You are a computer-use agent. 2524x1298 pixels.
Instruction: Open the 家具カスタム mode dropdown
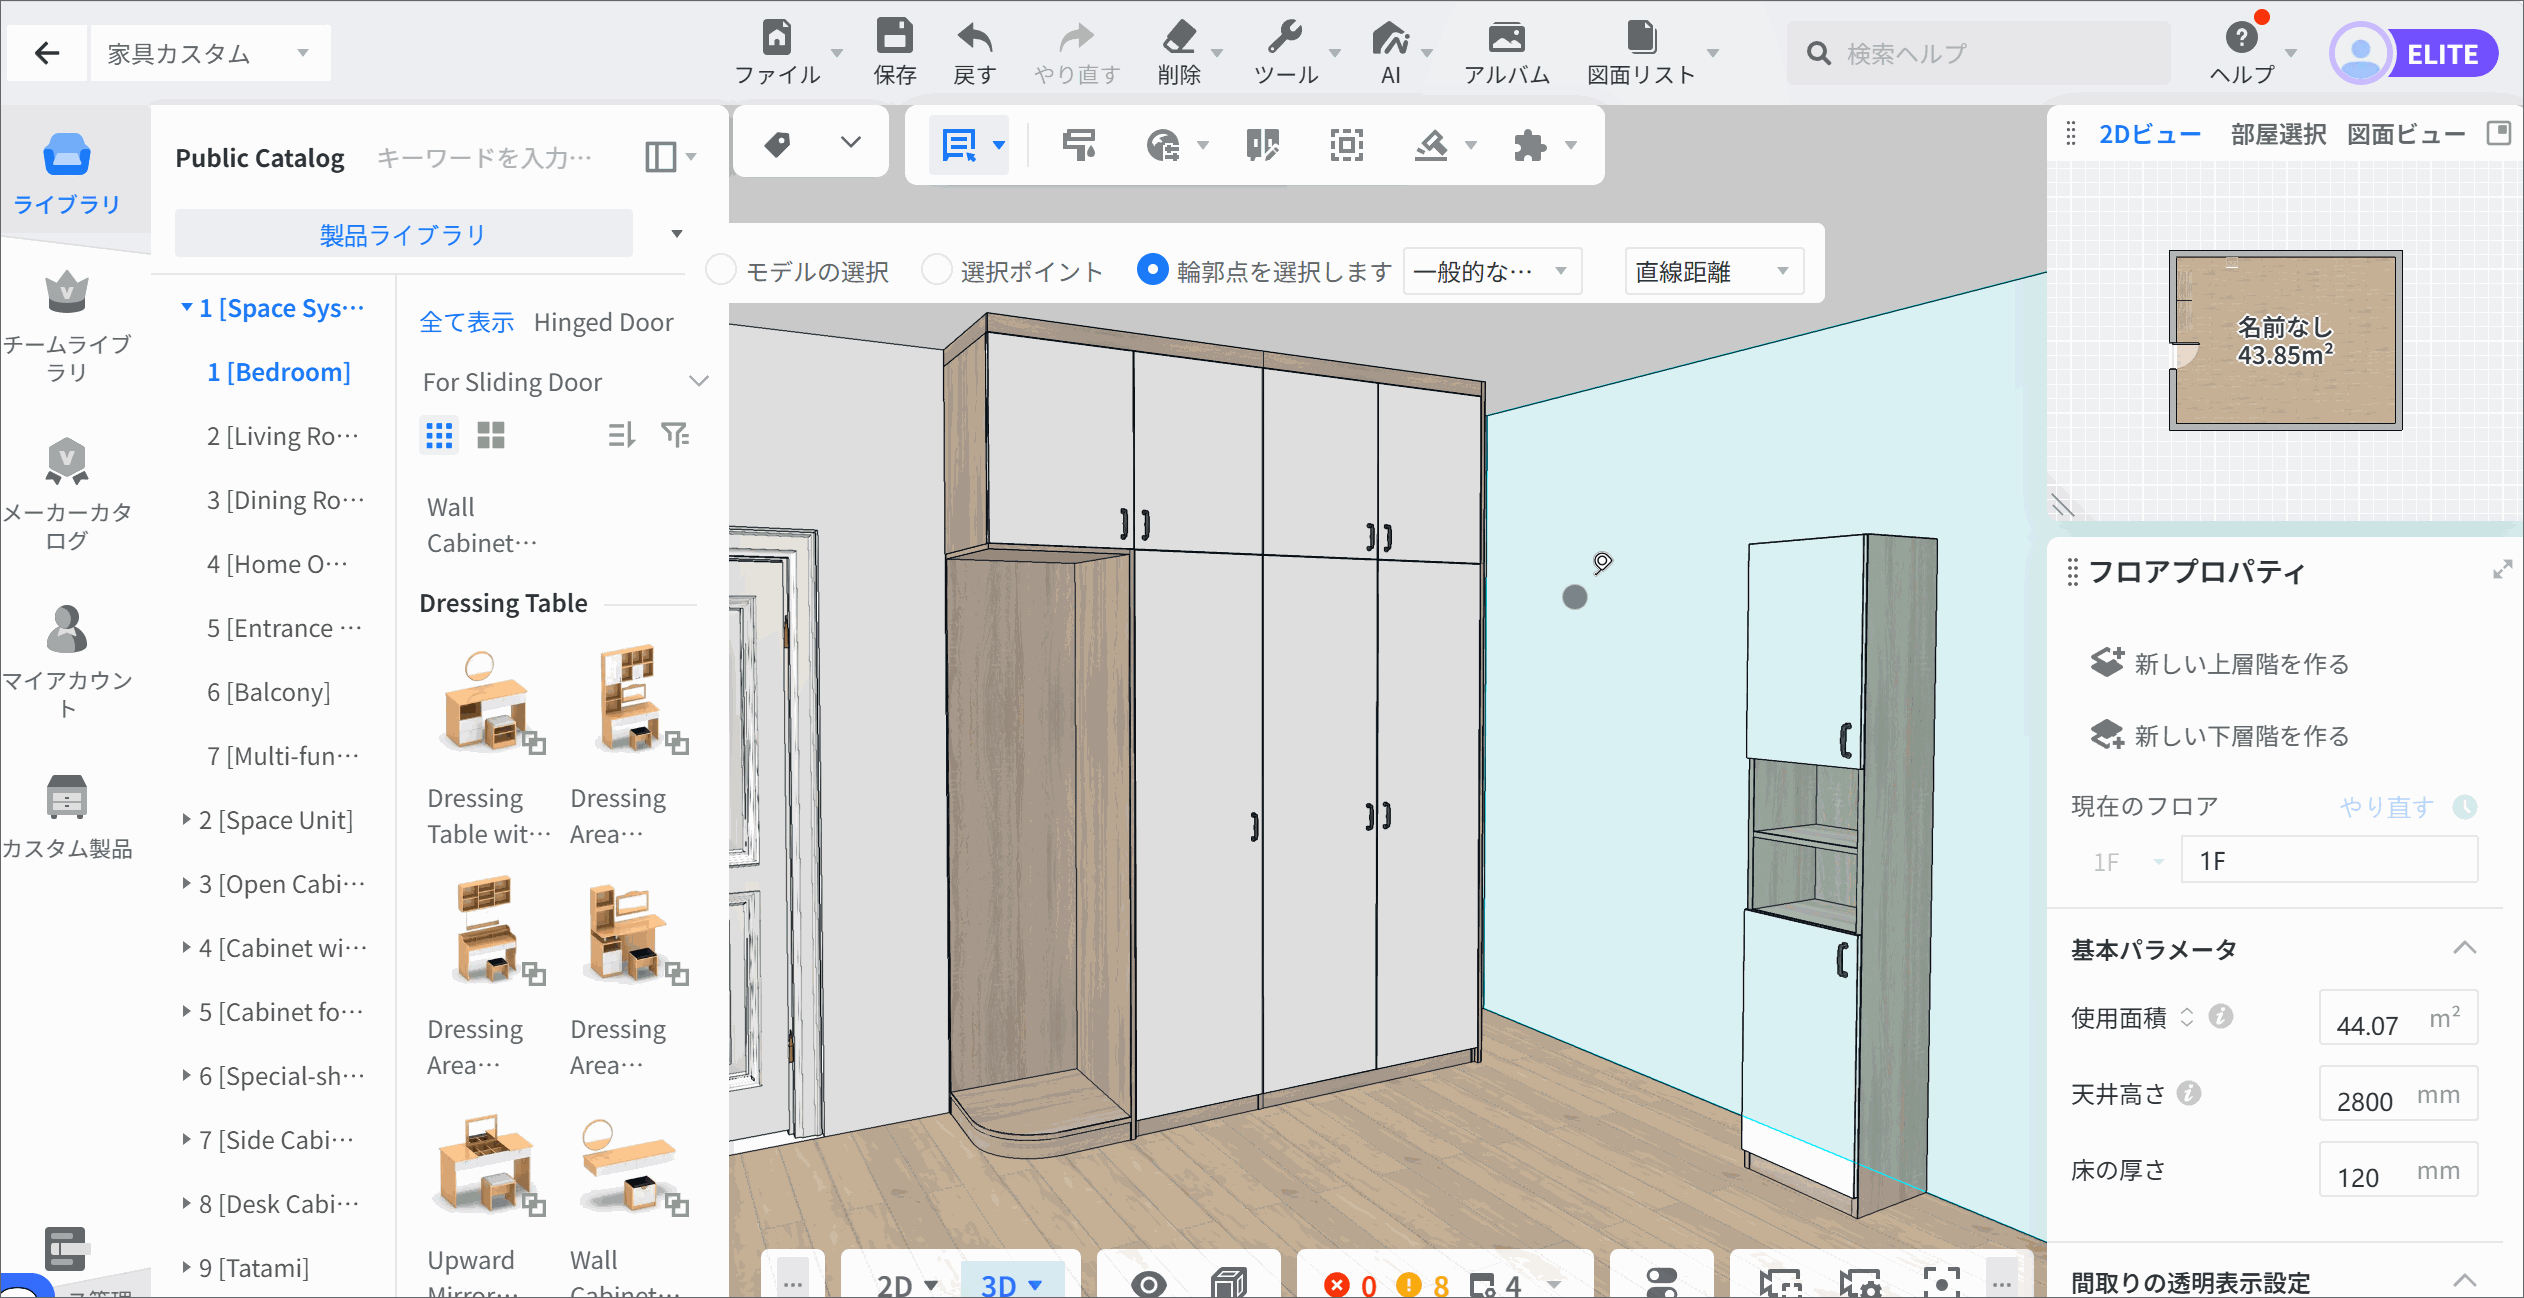pyautogui.click(x=210, y=53)
